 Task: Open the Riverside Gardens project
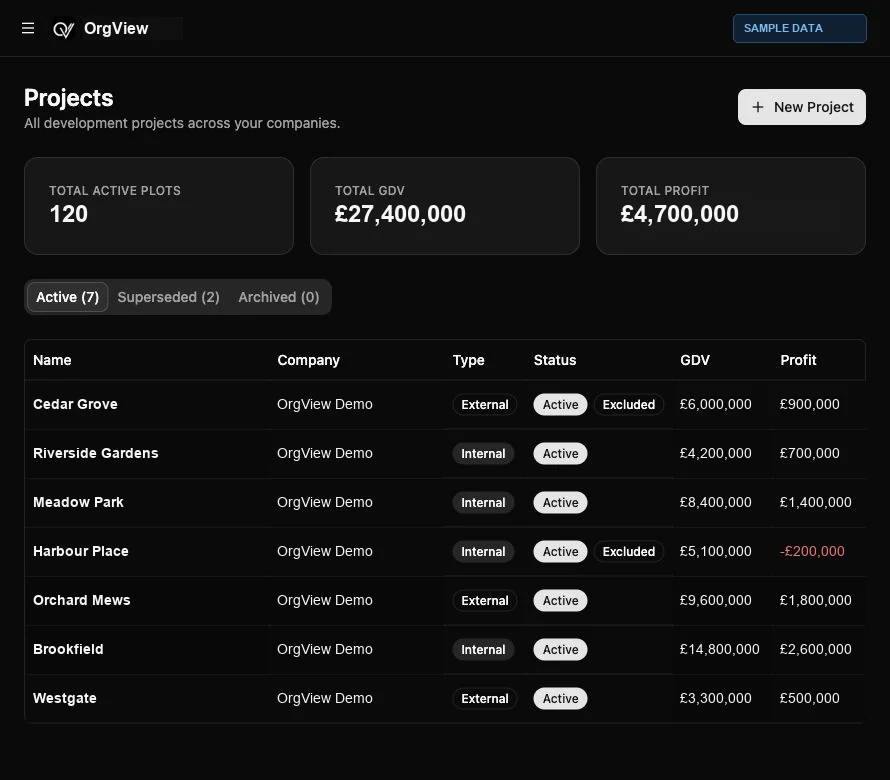[96, 453]
